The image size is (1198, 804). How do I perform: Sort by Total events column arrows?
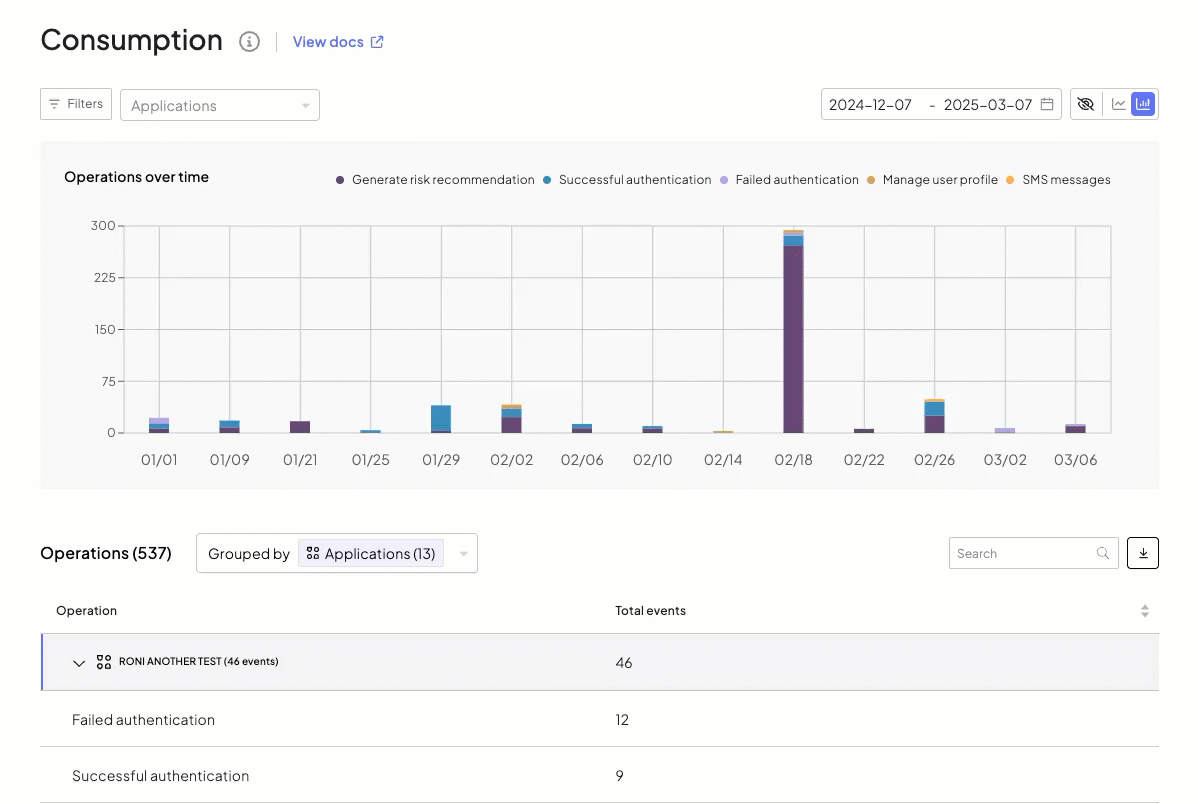(1144, 611)
